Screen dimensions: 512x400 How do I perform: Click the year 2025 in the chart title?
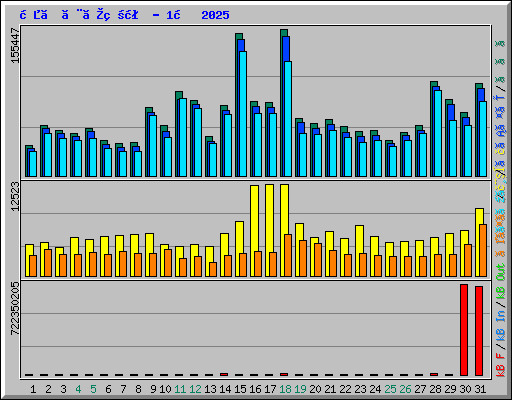click(215, 15)
